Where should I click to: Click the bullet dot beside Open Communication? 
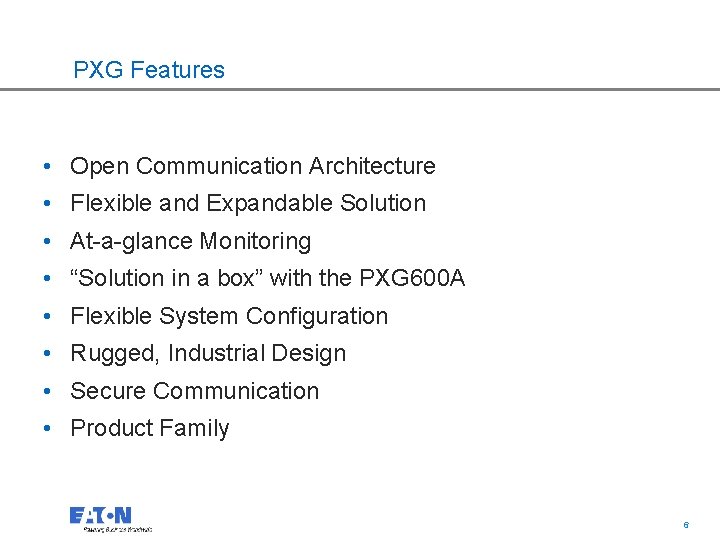pyautogui.click(x=47, y=166)
